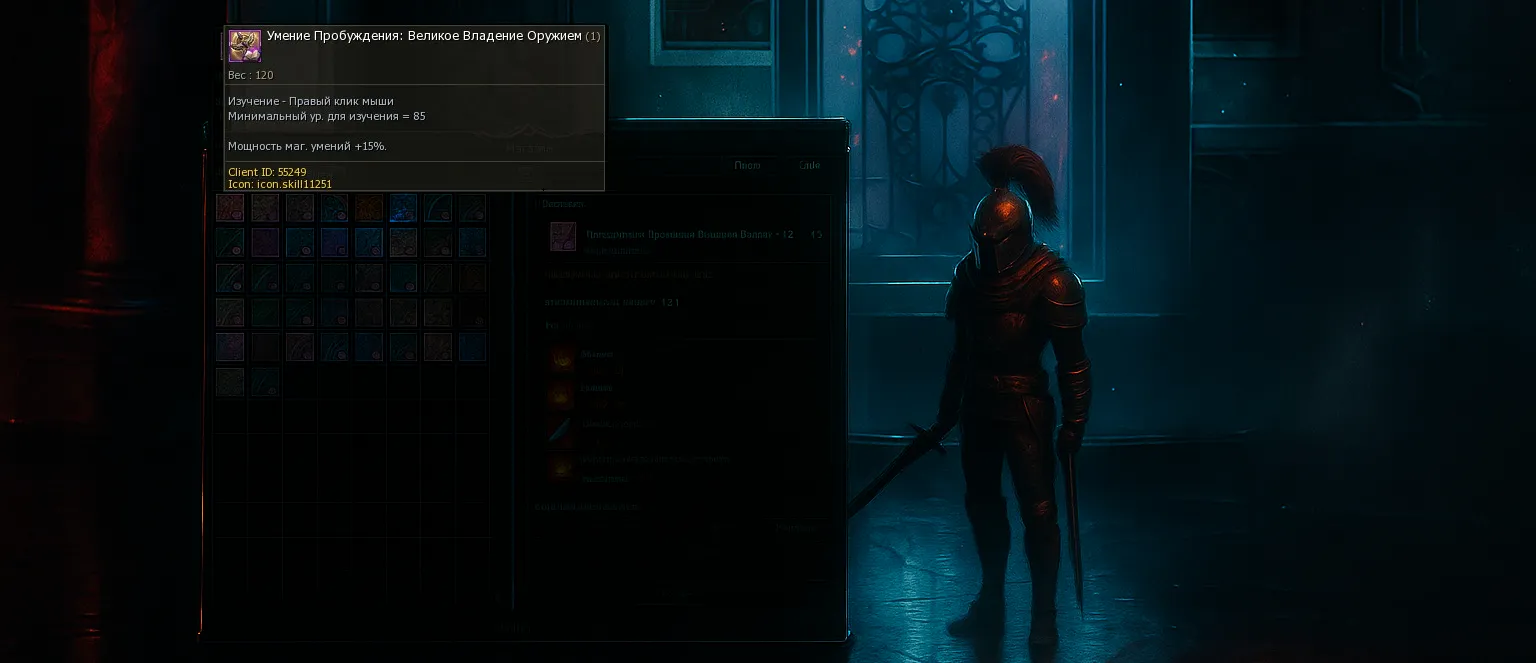Click the first empty slot in the last inventory row
The image size is (1536, 663).
pos(299,381)
